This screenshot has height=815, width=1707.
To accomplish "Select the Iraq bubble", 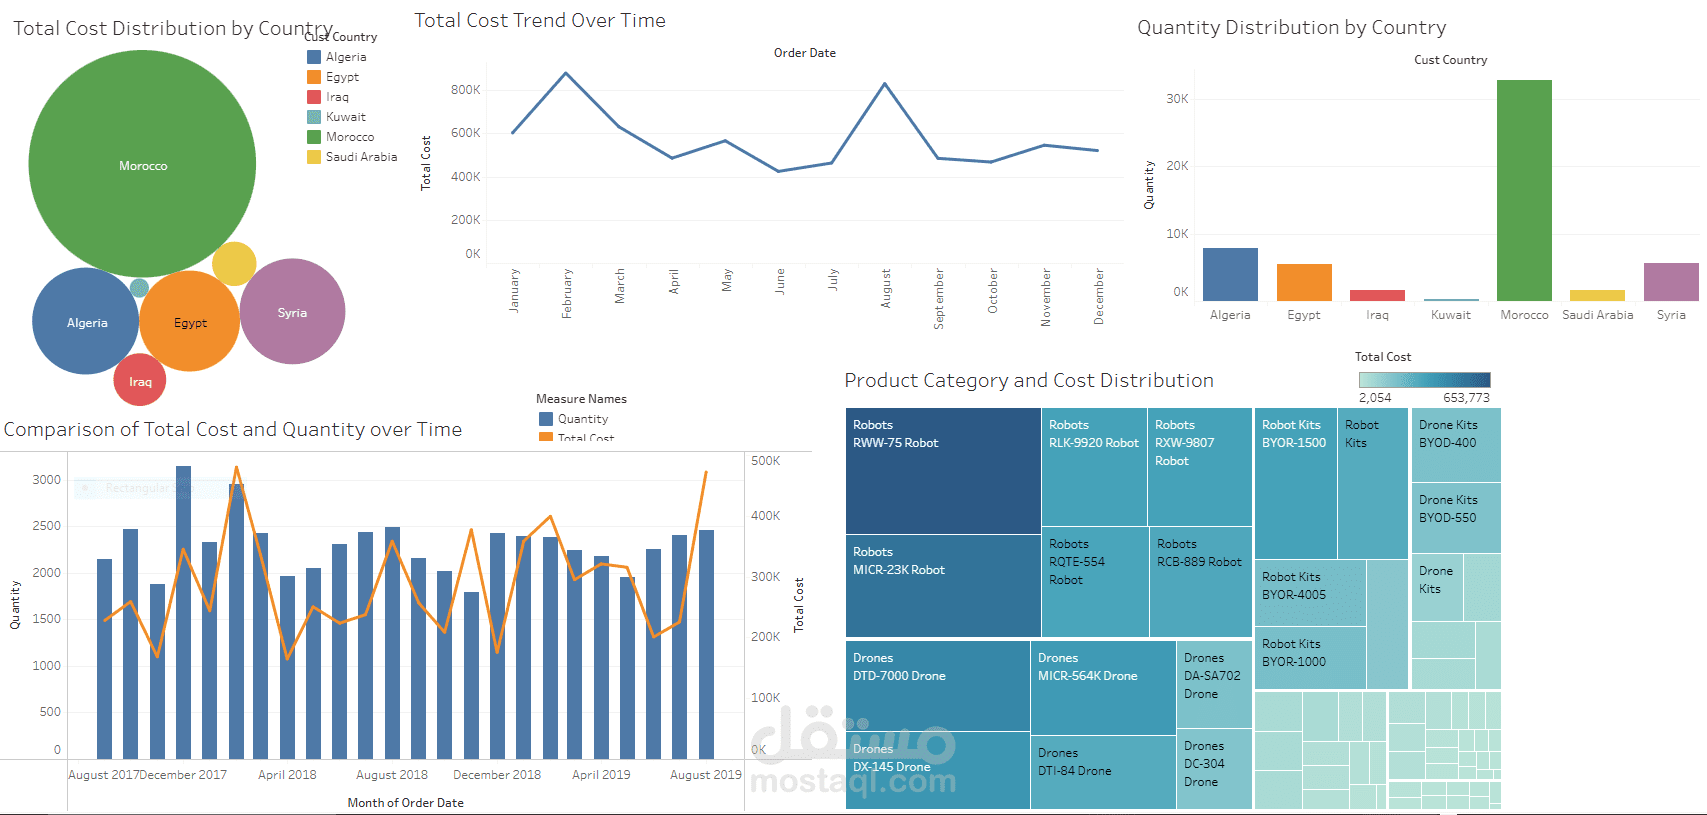I will (140, 380).
